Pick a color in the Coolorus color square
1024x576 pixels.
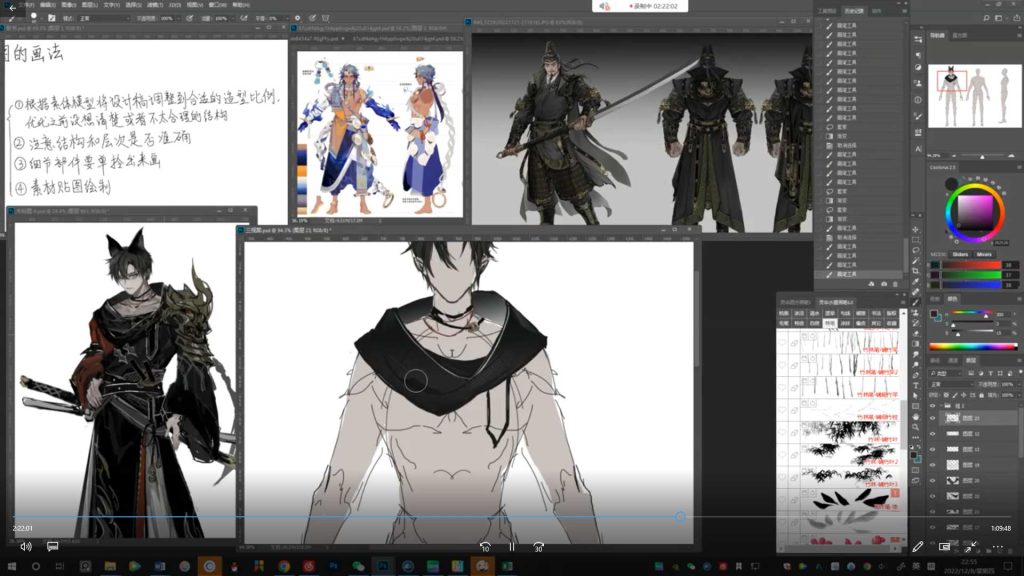(x=974, y=211)
